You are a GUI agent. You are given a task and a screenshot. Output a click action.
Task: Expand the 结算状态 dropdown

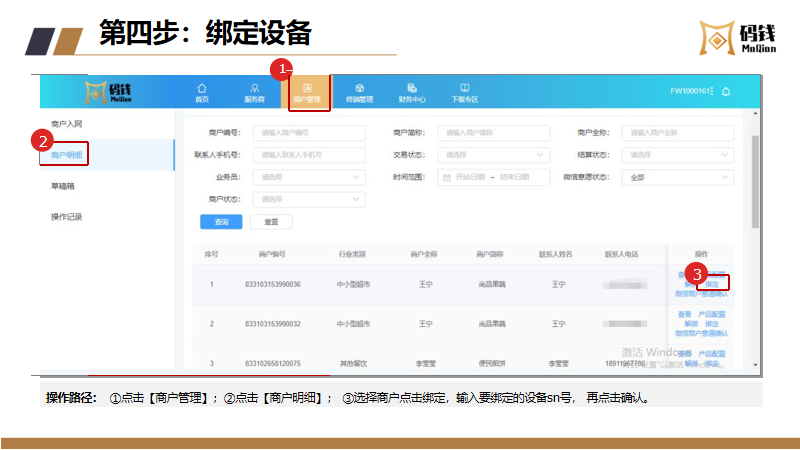point(677,155)
